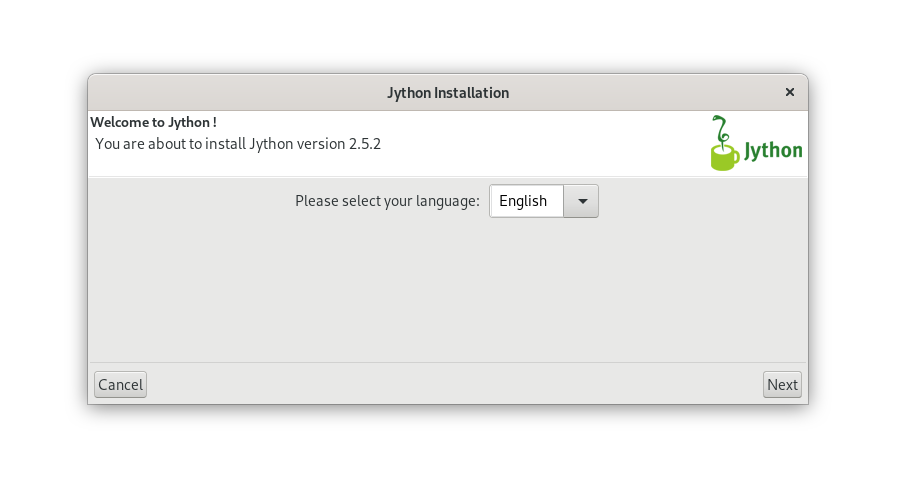The height and width of the screenshot is (488, 897).
Task: Click the Please select your language label
Action: [x=387, y=201]
